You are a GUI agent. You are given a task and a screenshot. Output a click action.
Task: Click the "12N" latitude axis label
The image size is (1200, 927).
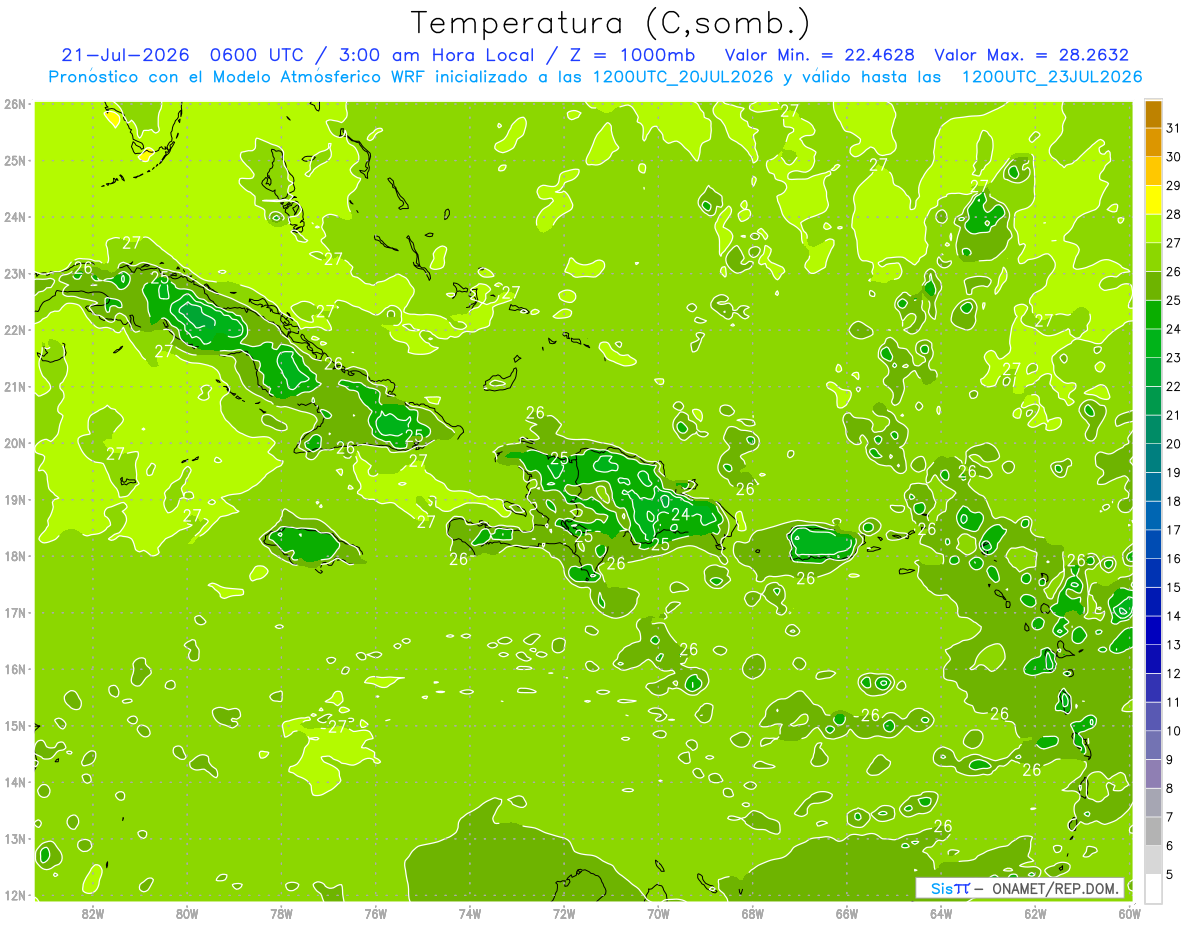point(14,895)
